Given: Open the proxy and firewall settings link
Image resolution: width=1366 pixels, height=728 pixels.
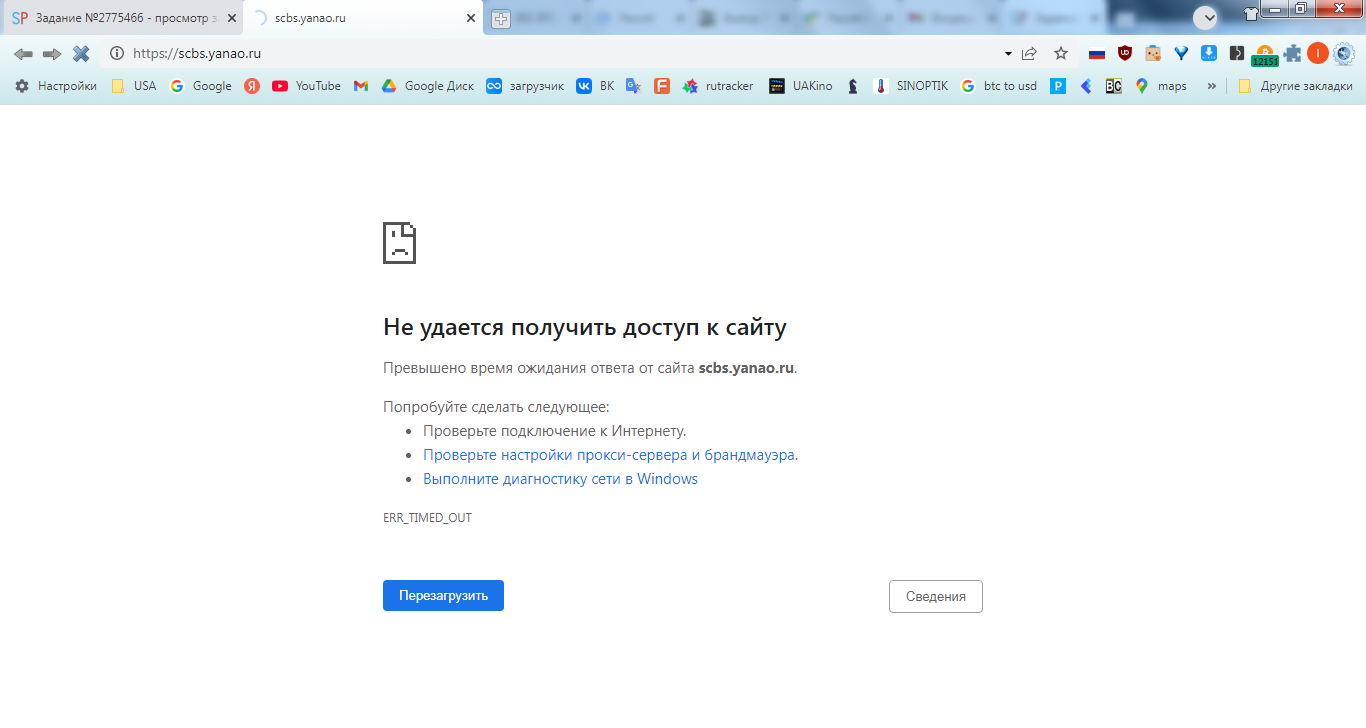Looking at the screenshot, I should 609,455.
